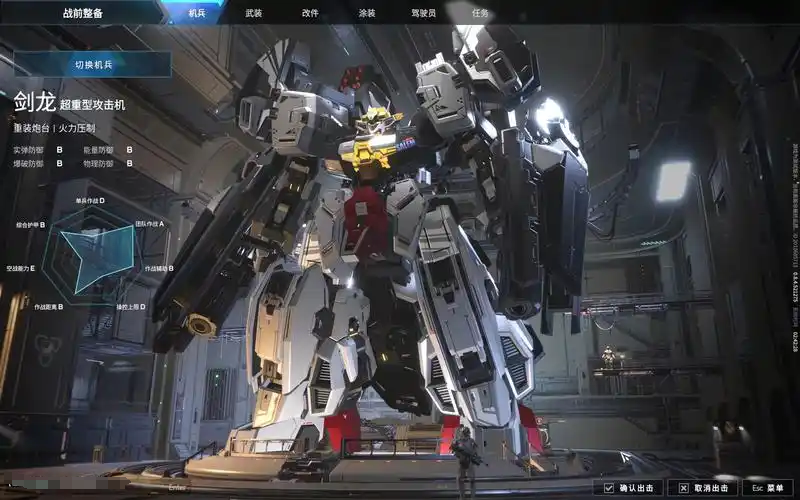This screenshot has height=500, width=800.
Task: Confirm sortie with 确认出击 button
Action: click(x=628, y=488)
